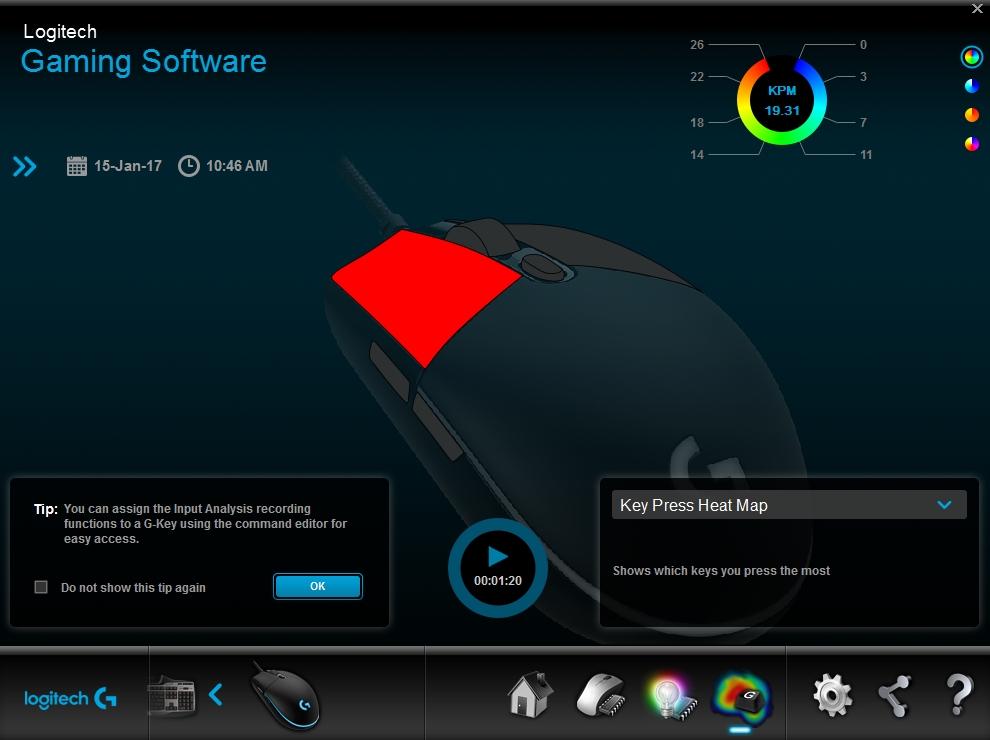
Task: Expand the double chevron session panel
Action: click(x=25, y=167)
